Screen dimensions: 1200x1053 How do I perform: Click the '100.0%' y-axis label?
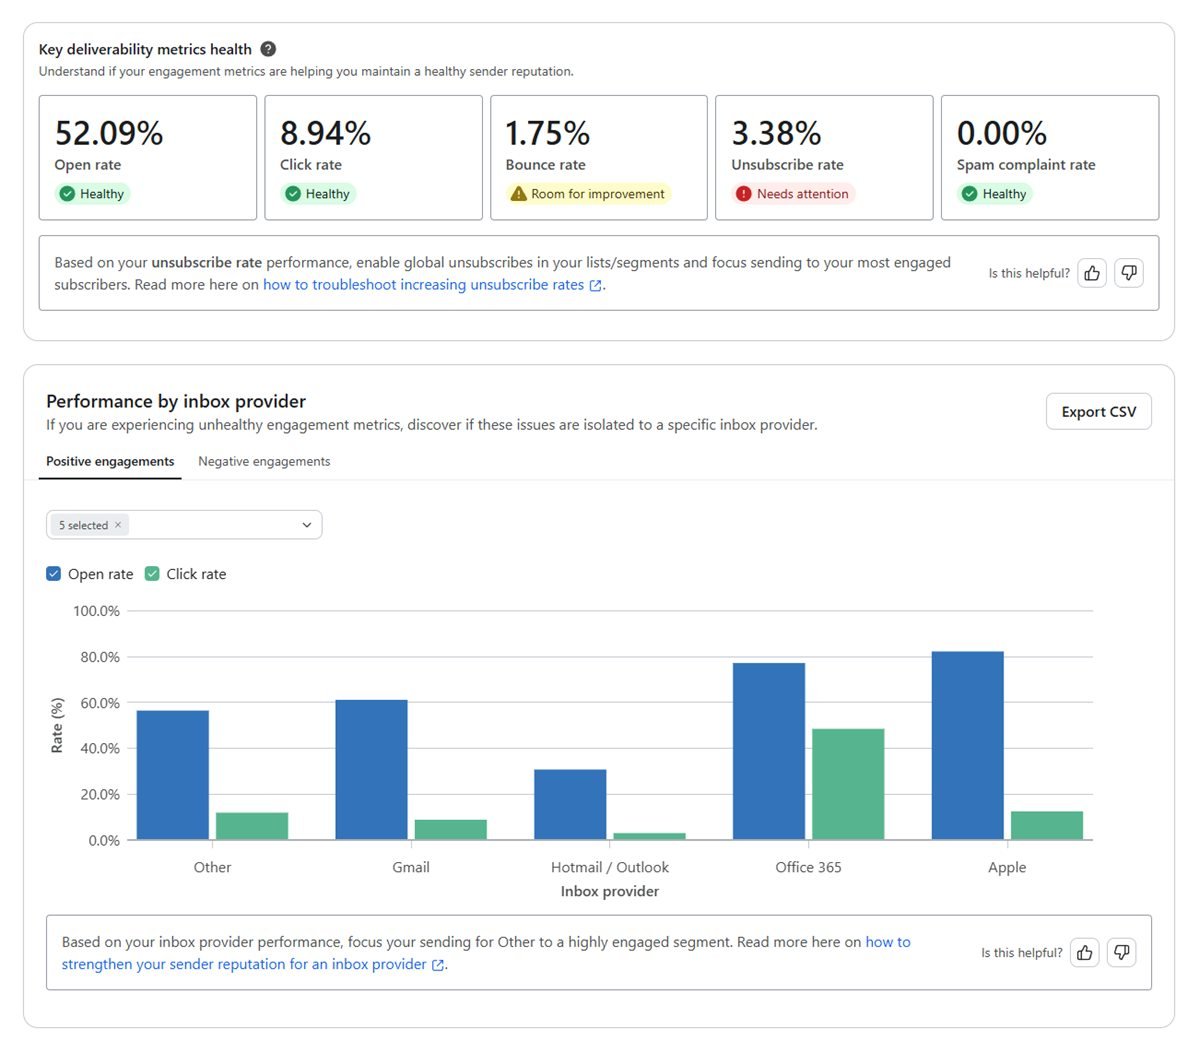pos(96,611)
